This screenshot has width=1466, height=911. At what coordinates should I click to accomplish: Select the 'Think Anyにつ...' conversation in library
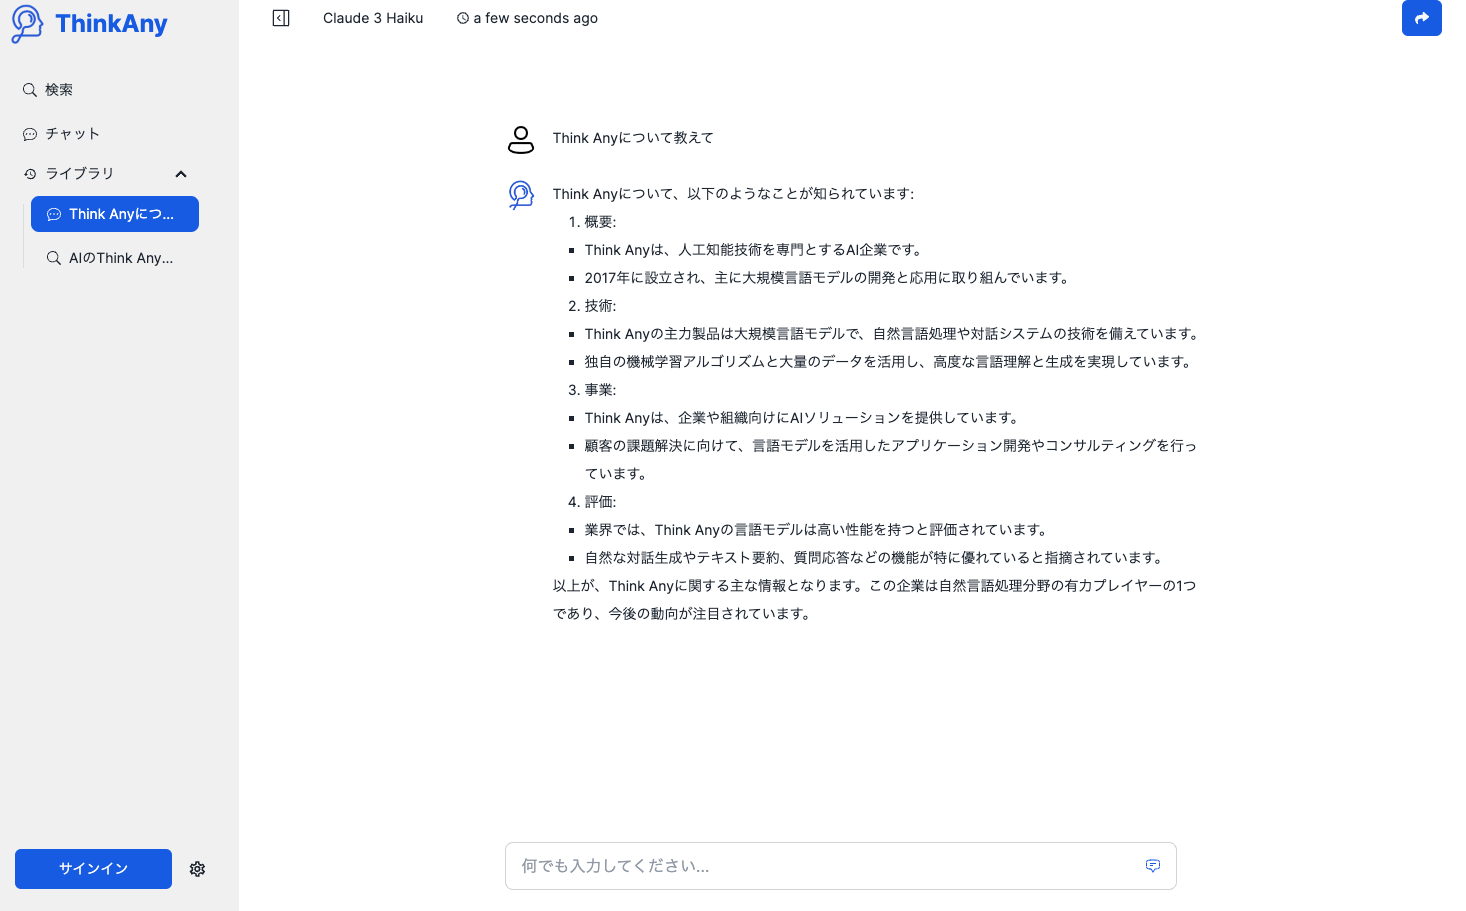114,213
